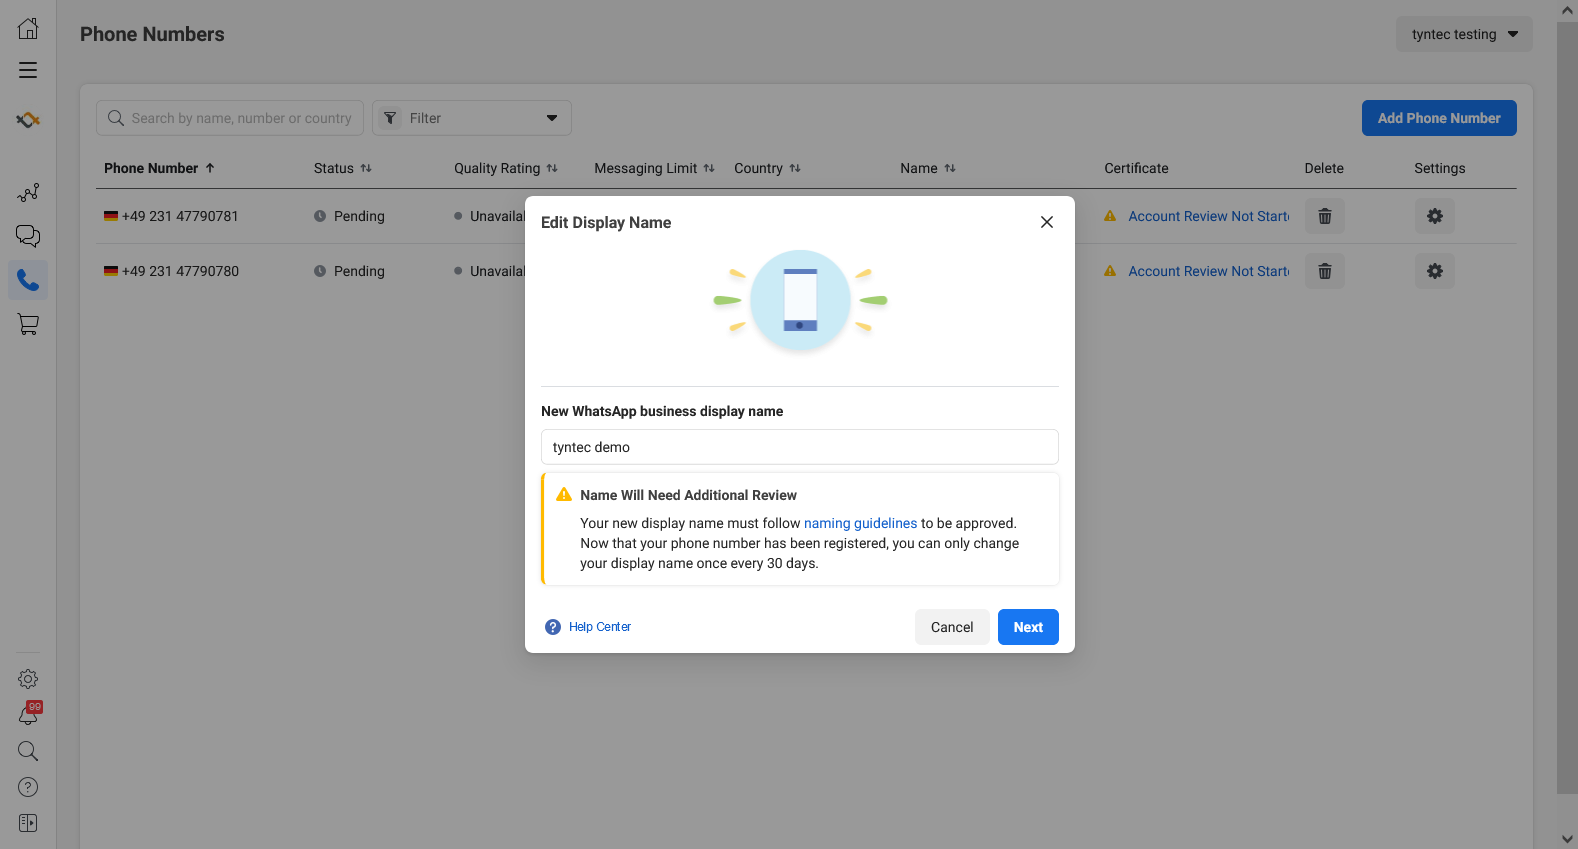Click the Certificate column header
1578x849 pixels.
[x=1136, y=168]
